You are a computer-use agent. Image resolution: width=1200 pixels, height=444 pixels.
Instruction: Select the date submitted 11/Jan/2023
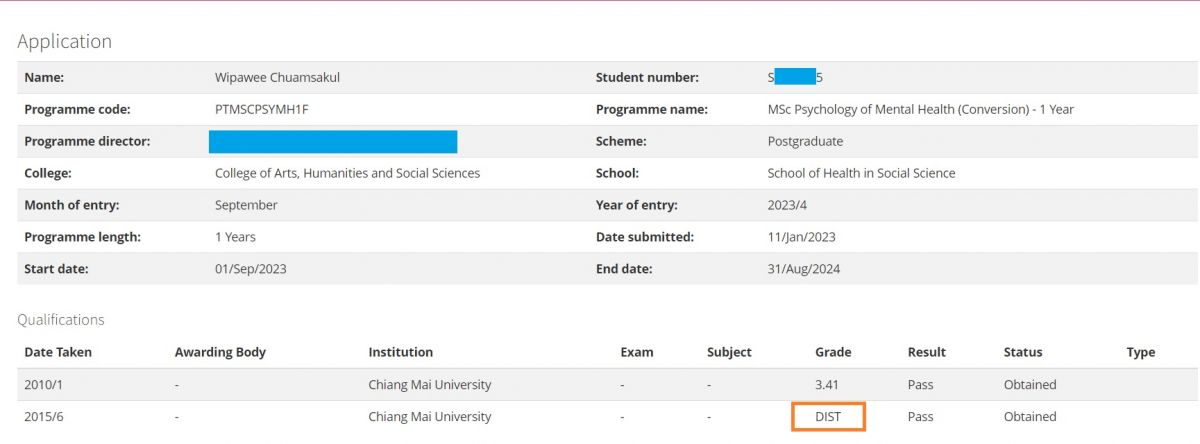coord(801,237)
